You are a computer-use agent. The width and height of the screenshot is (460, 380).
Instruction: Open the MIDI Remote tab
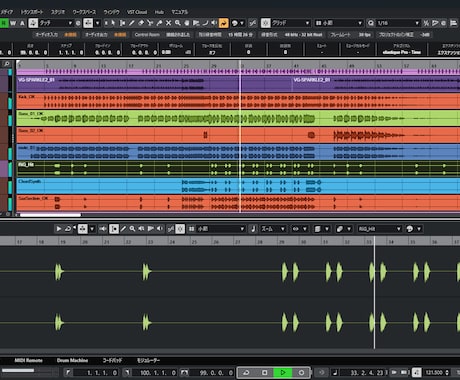pyautogui.click(x=28, y=360)
